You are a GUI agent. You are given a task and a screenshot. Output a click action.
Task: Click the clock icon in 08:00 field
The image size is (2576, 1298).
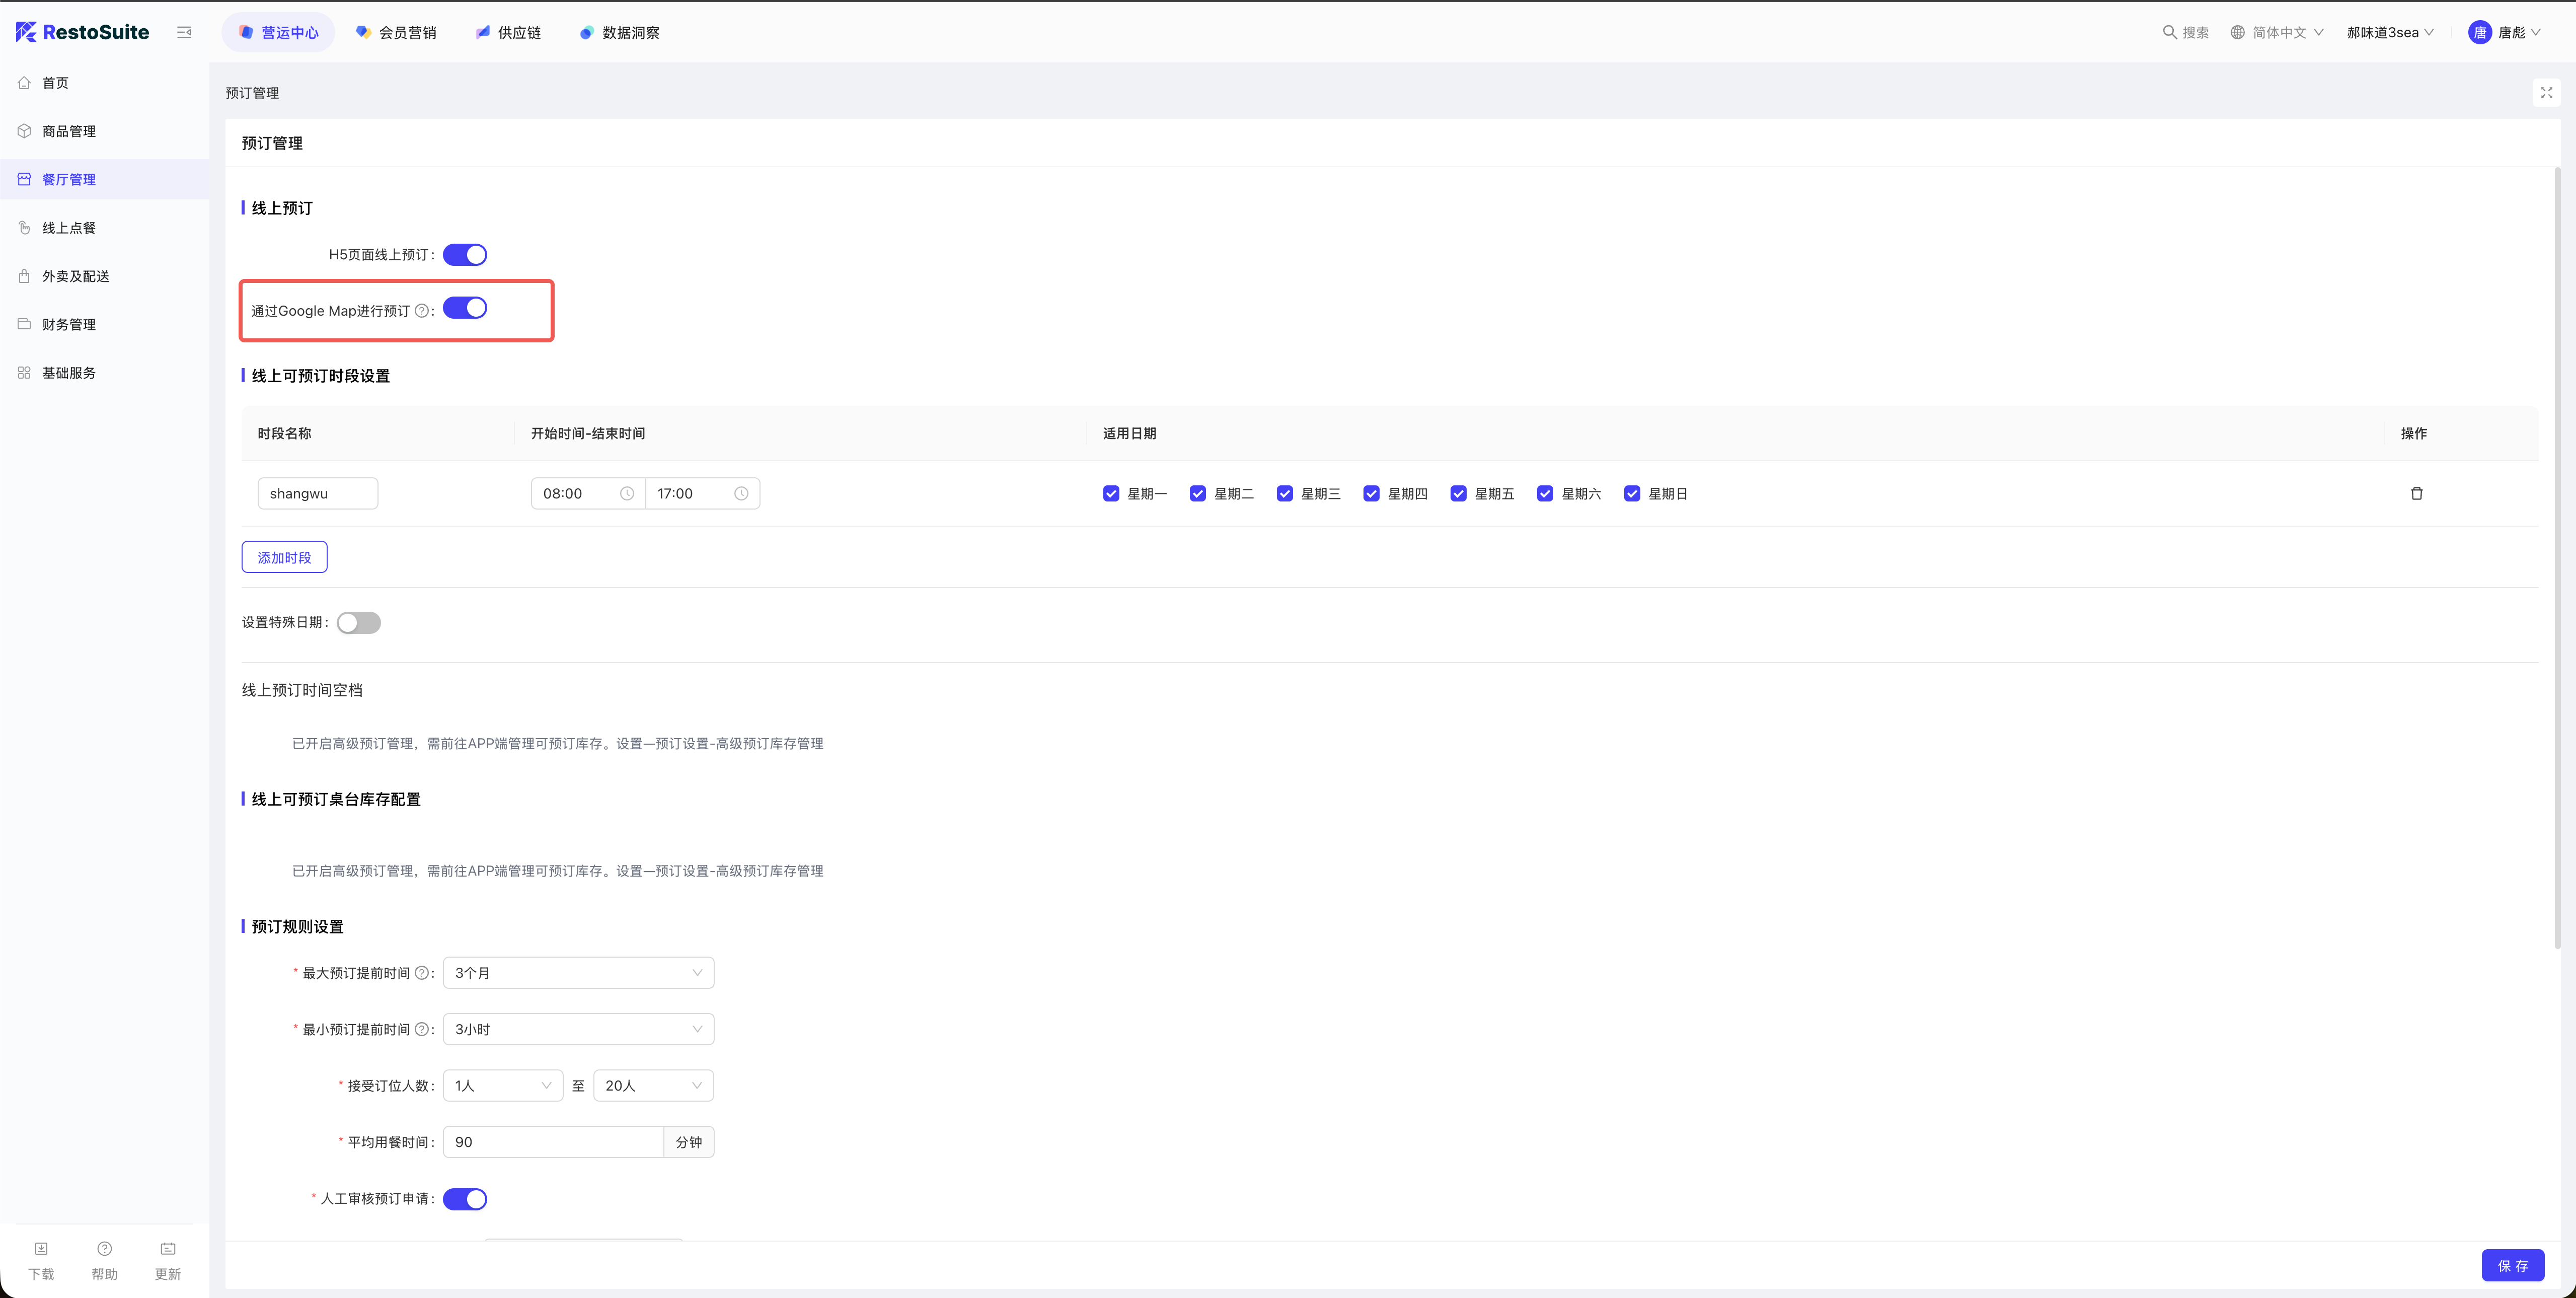pos(627,494)
